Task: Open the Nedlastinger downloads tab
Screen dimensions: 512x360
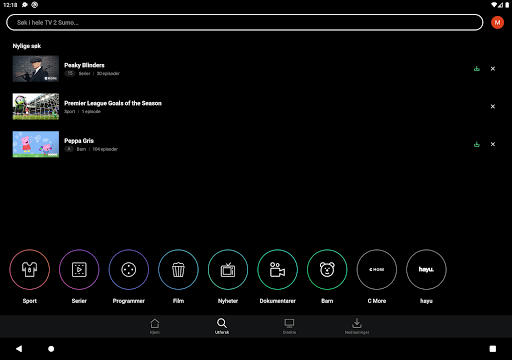Action: (357, 326)
